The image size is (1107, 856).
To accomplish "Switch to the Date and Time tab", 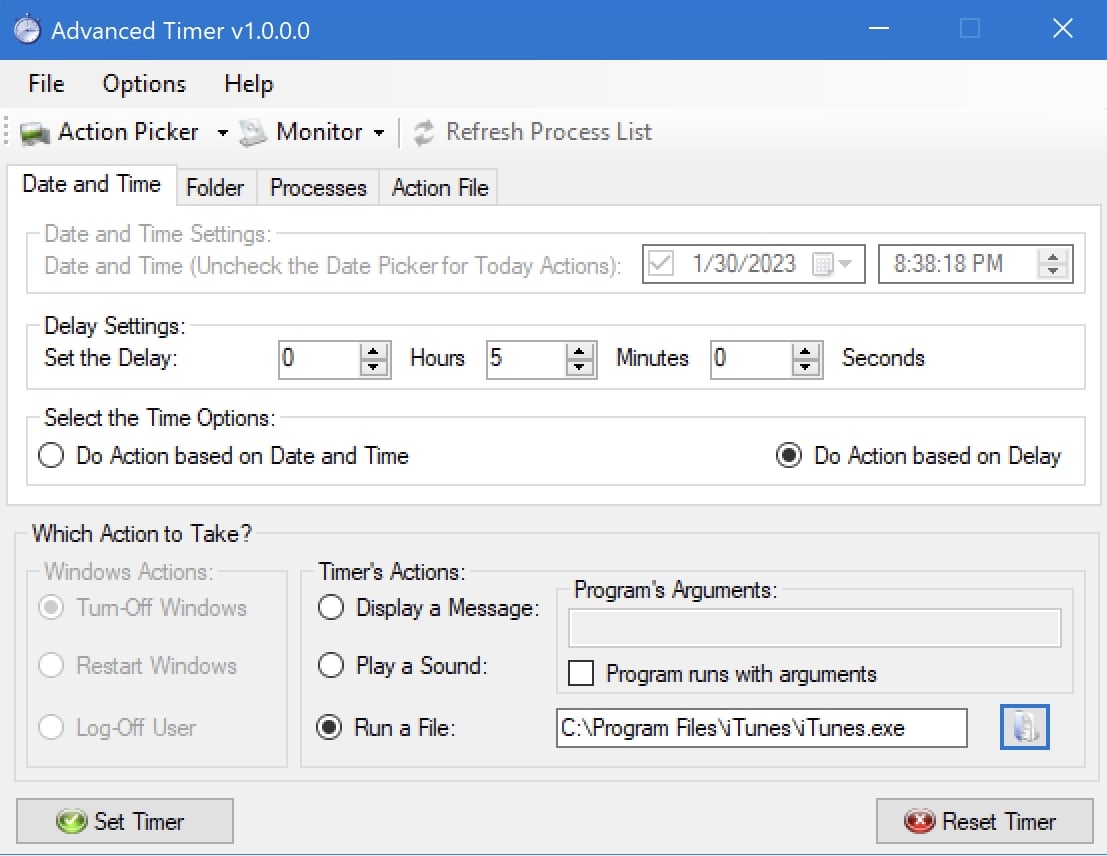I will point(92,184).
